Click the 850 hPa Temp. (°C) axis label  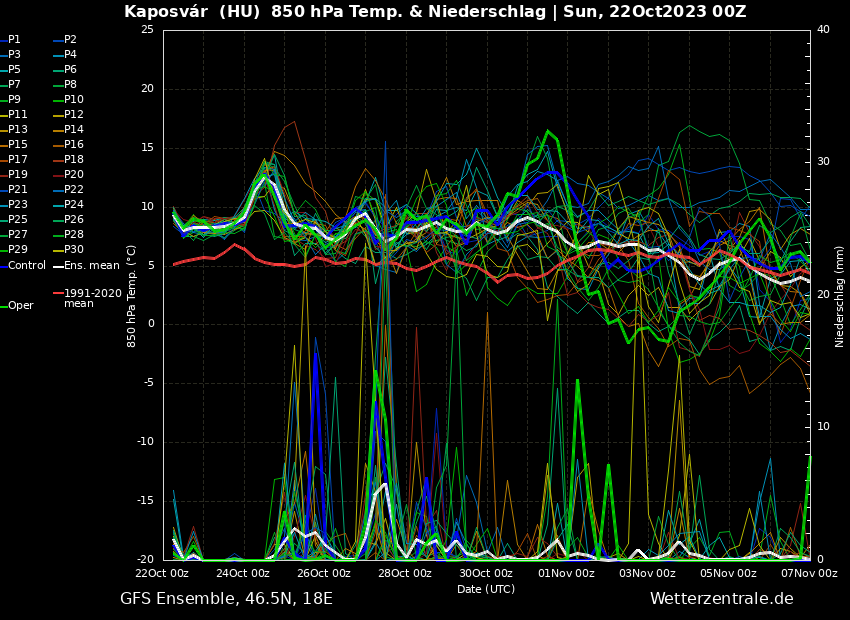click(132, 296)
